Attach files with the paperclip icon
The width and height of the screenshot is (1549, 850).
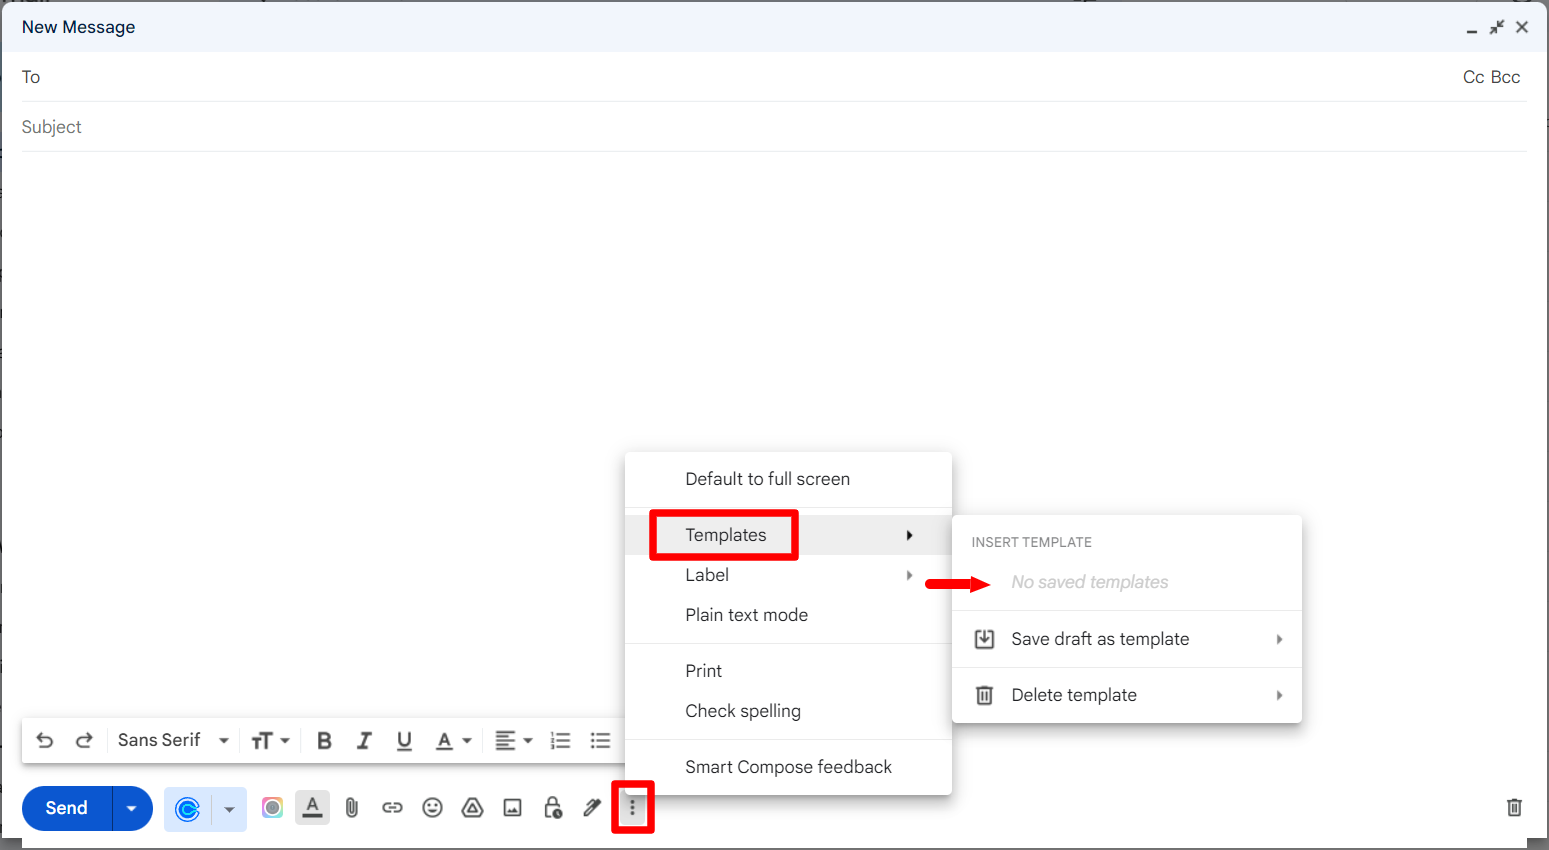point(352,808)
